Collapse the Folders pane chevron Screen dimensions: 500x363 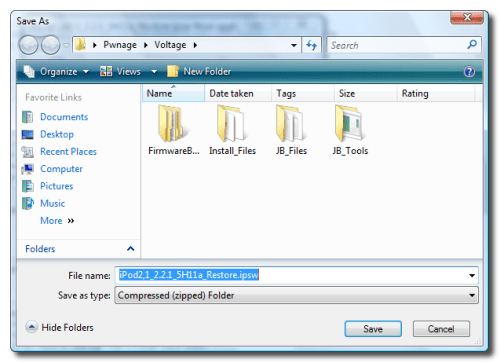(x=131, y=249)
